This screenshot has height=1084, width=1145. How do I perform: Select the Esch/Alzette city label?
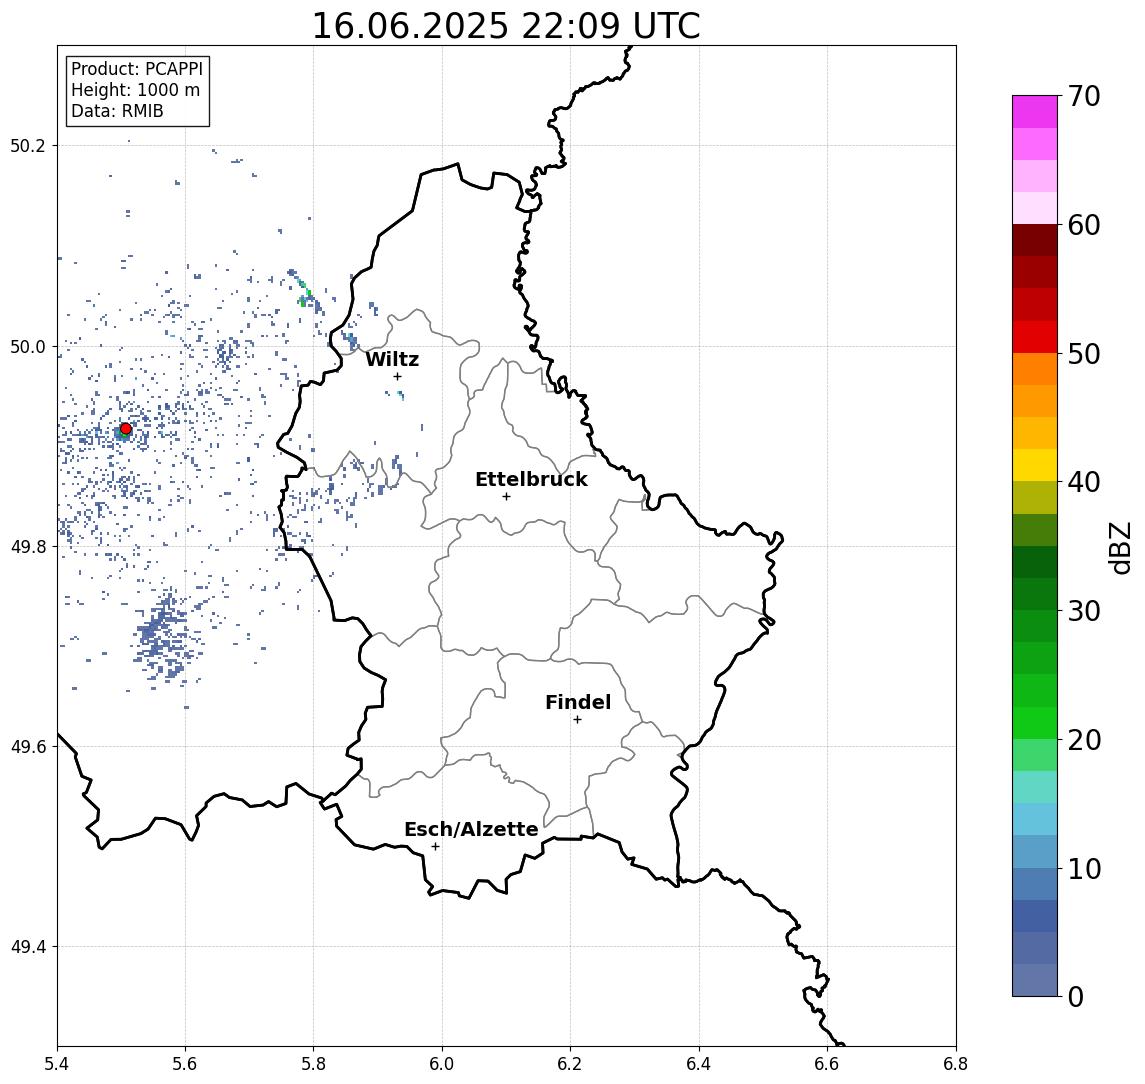click(x=471, y=829)
